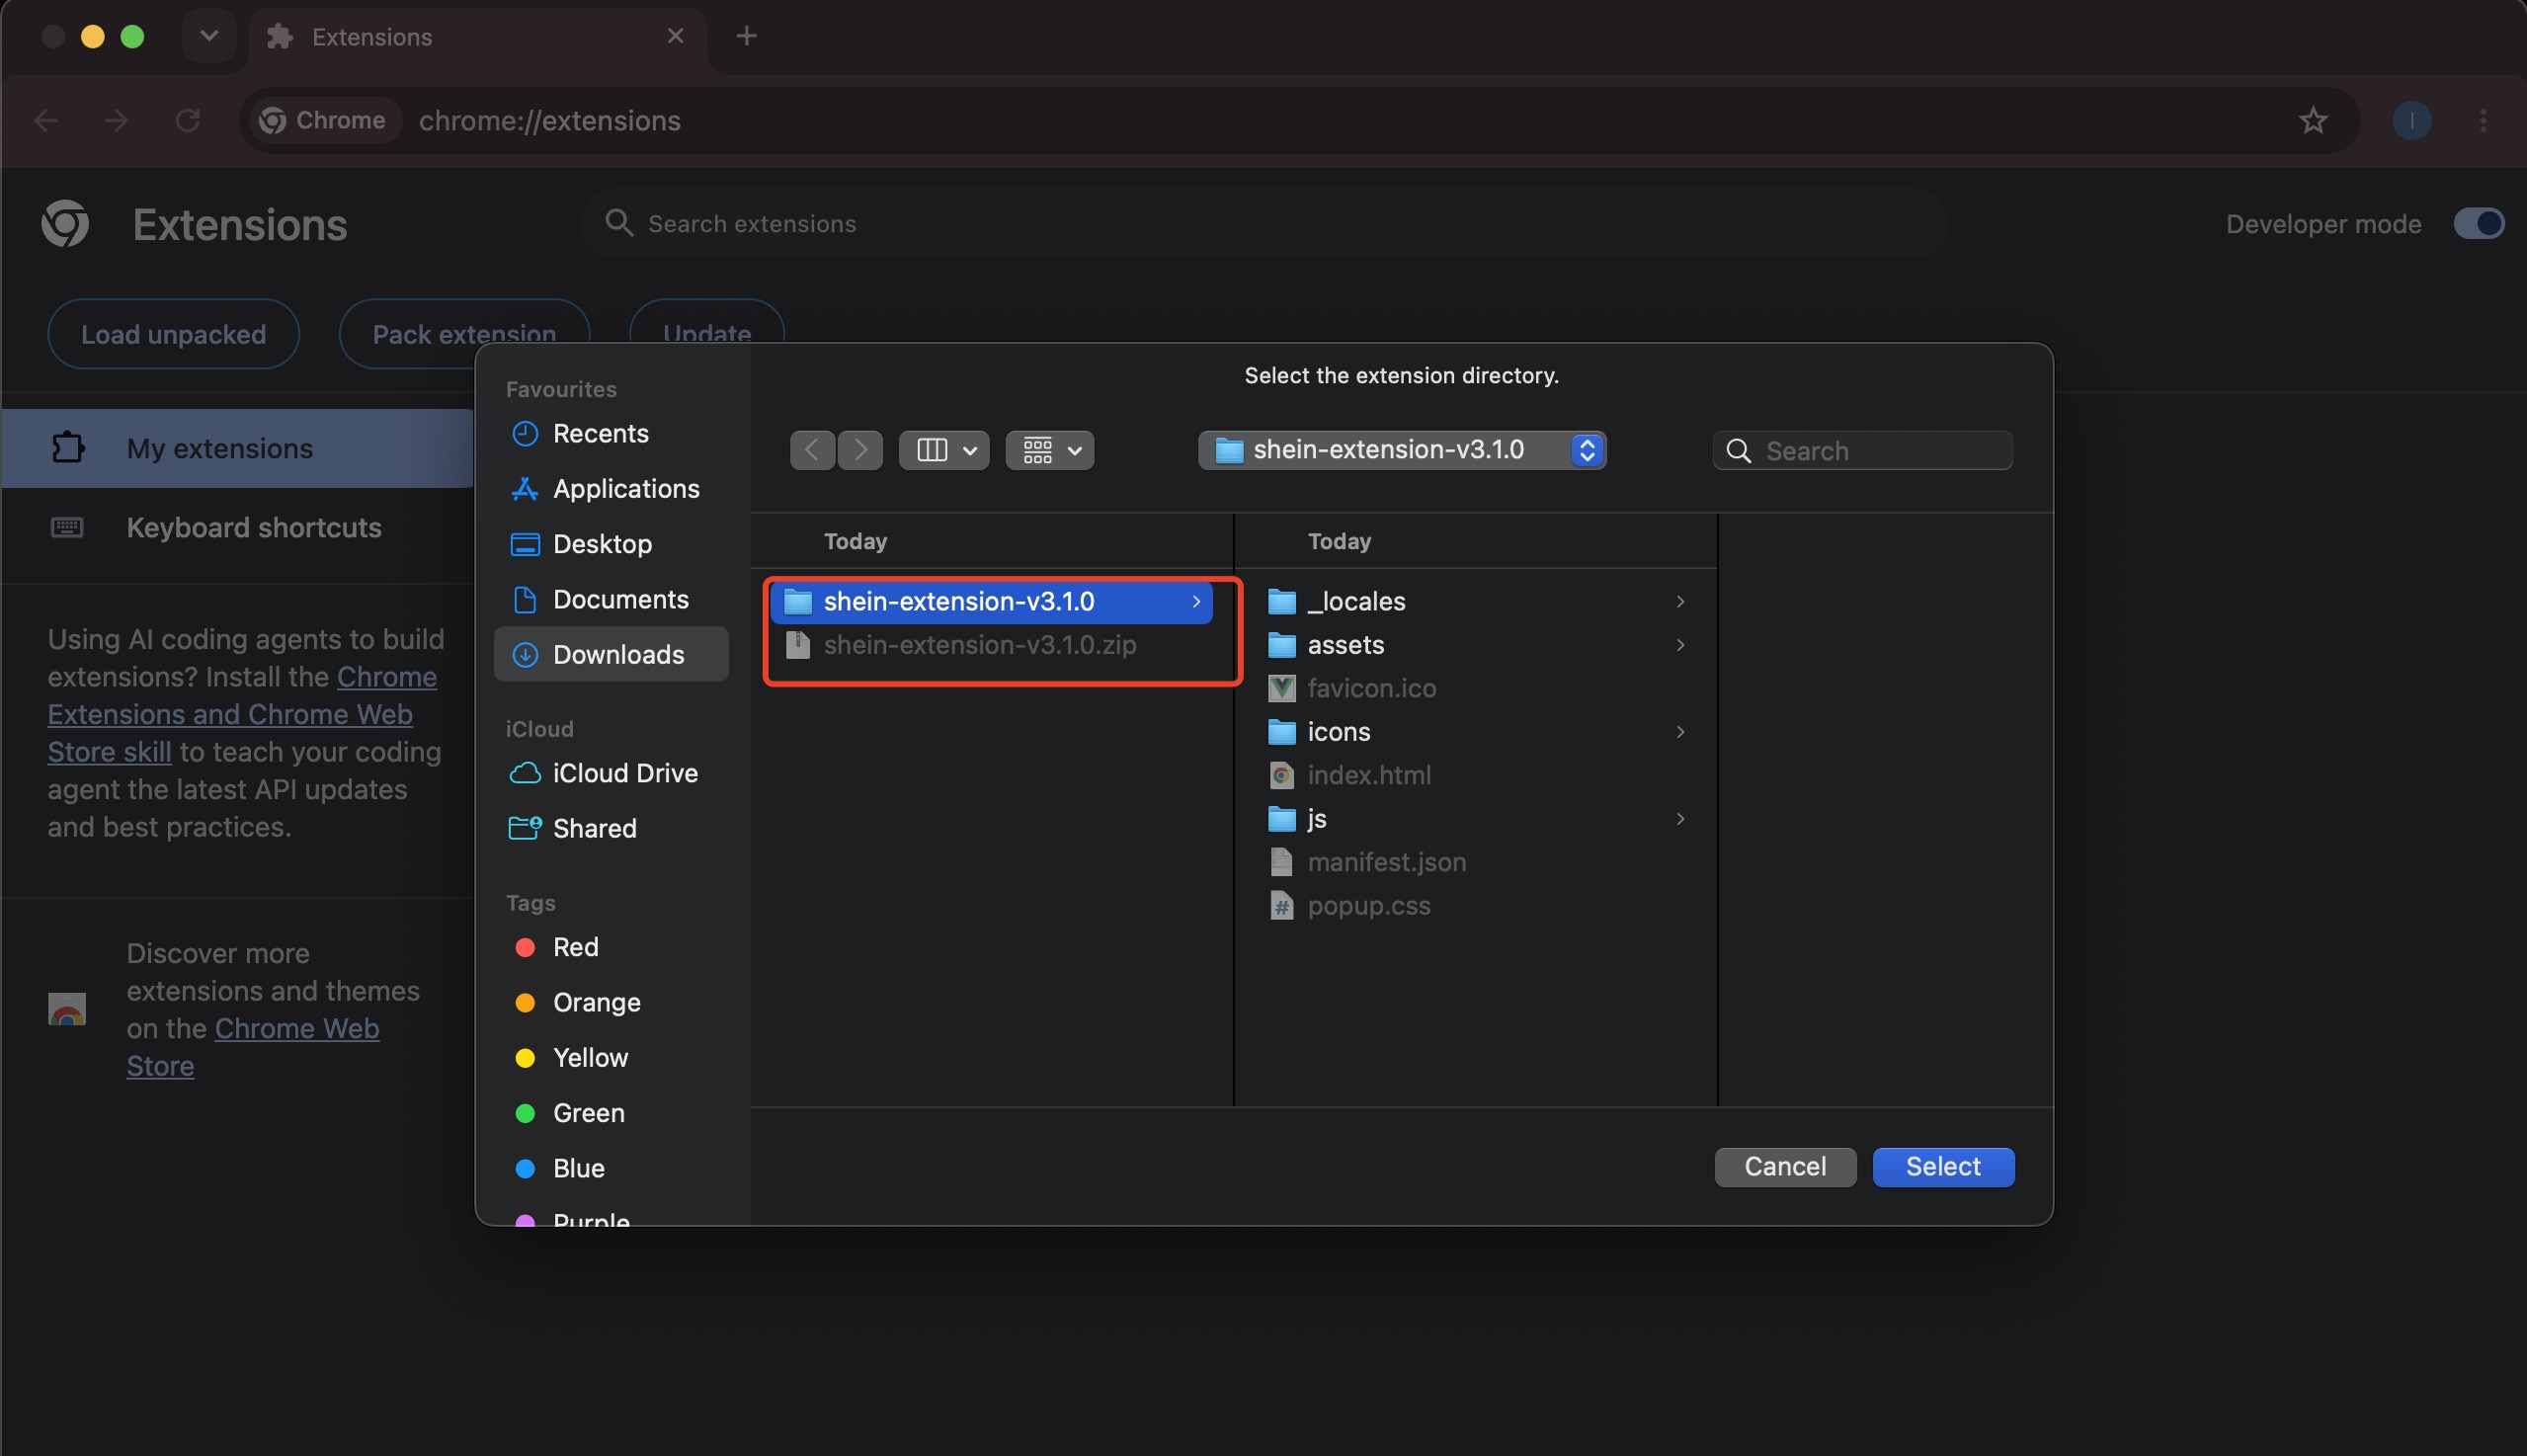Open a new tab with plus icon
The height and width of the screenshot is (1456, 2527).
click(746, 36)
